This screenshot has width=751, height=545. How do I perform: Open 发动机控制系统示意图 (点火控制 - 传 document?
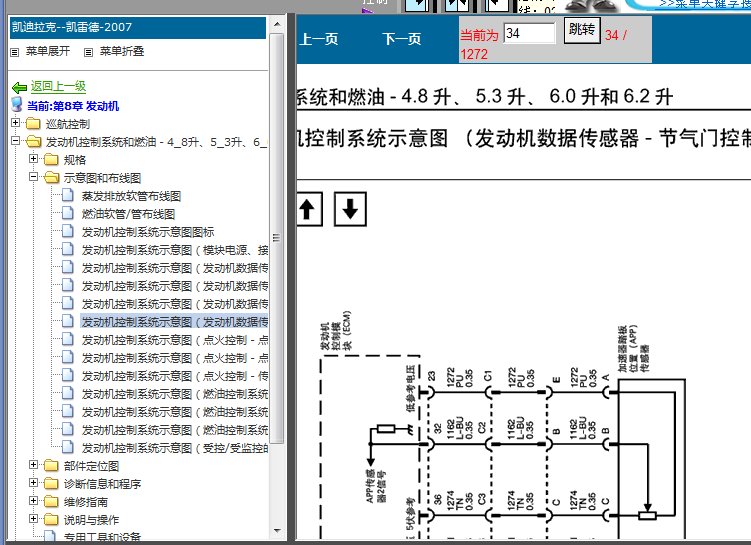point(175,376)
